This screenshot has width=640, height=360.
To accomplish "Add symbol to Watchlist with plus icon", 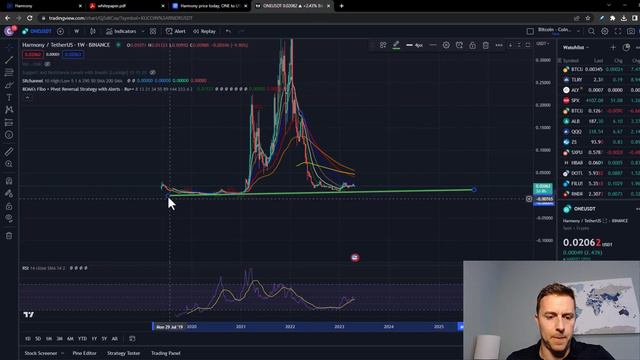I will [613, 47].
